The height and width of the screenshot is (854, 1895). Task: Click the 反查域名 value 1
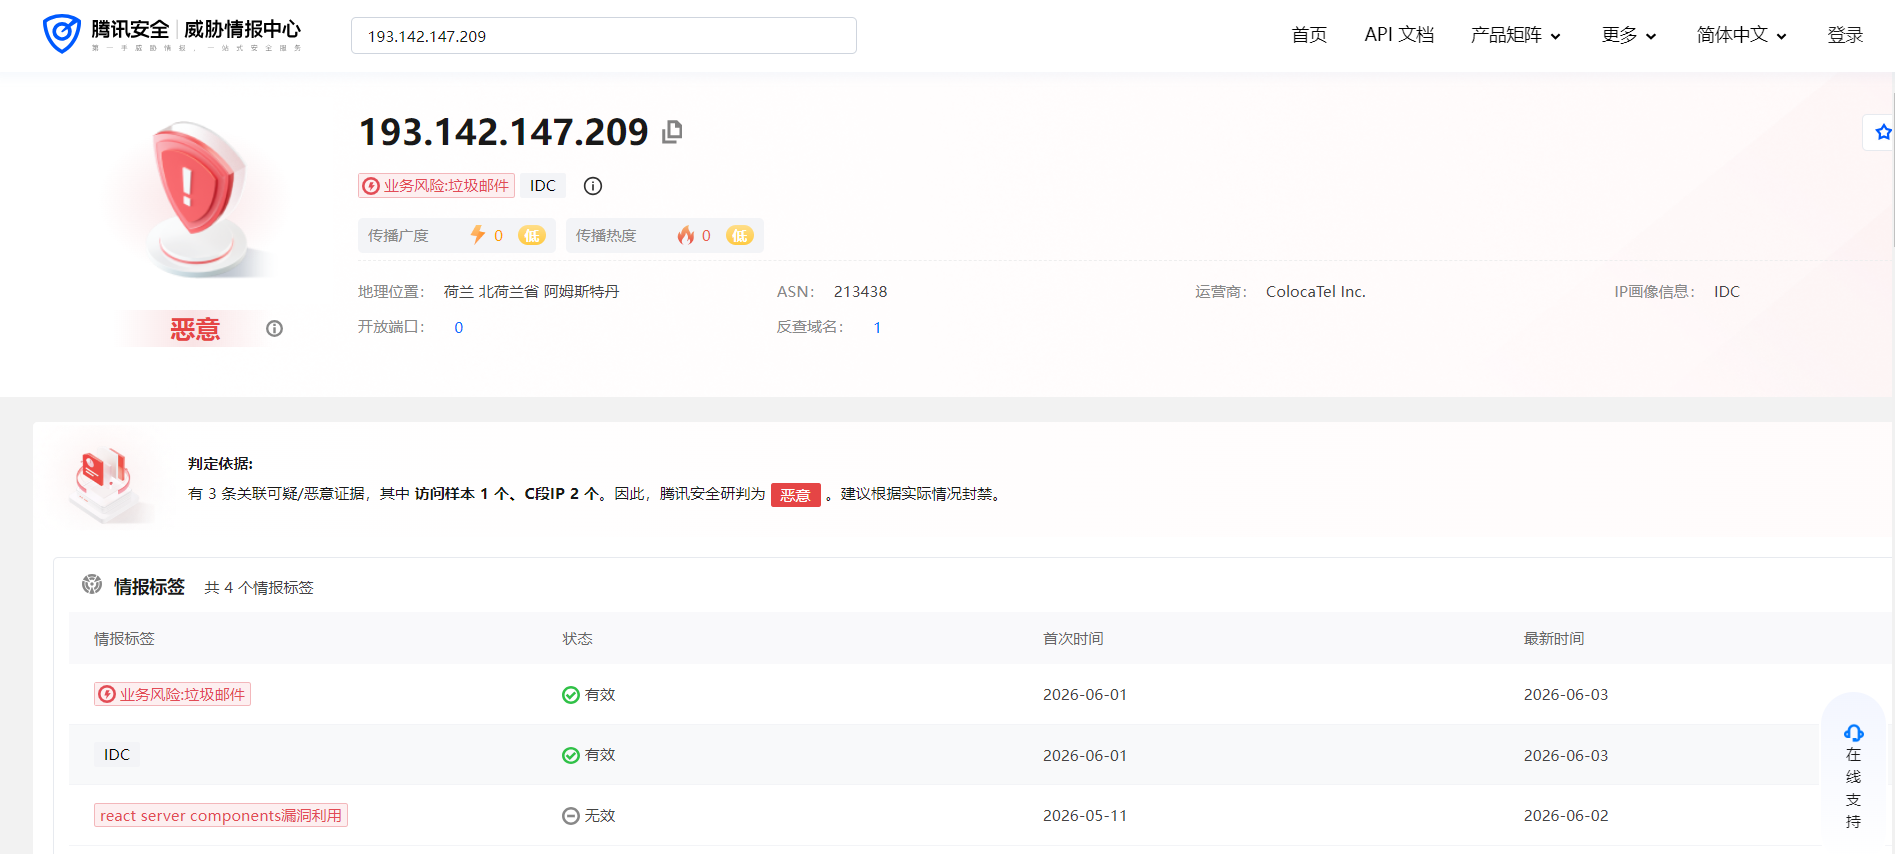pyautogui.click(x=877, y=328)
